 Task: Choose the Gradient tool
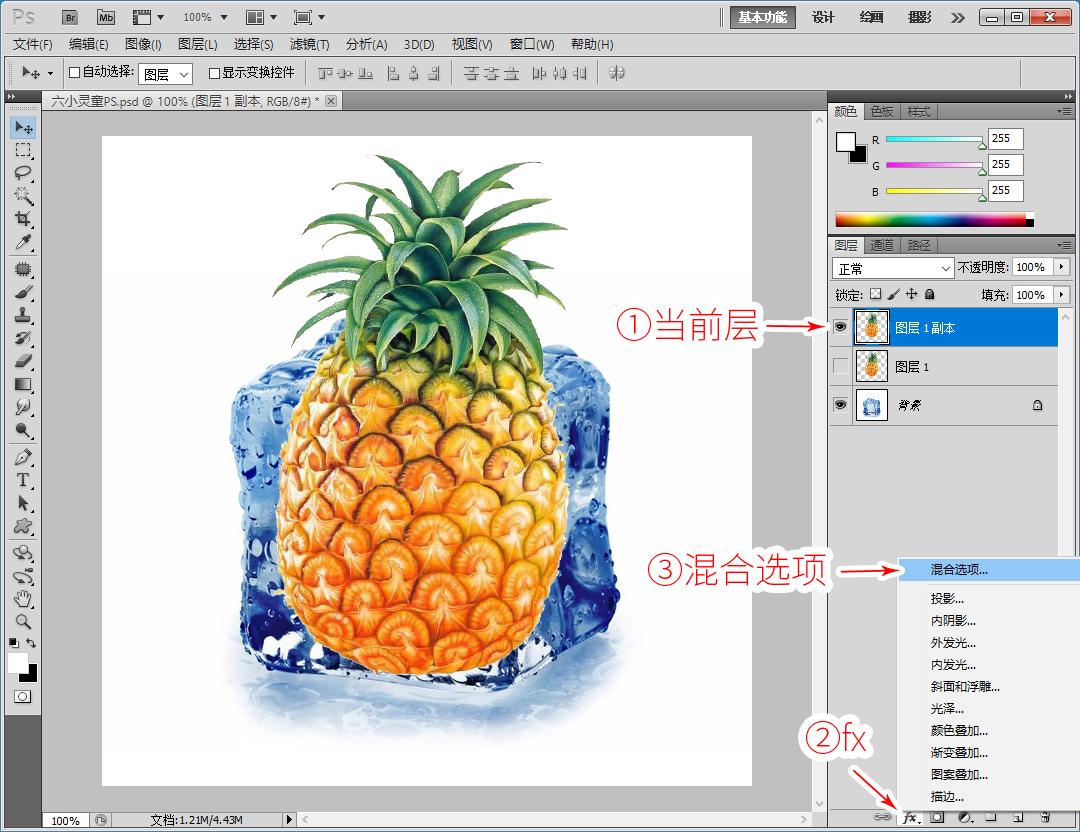pos(23,384)
